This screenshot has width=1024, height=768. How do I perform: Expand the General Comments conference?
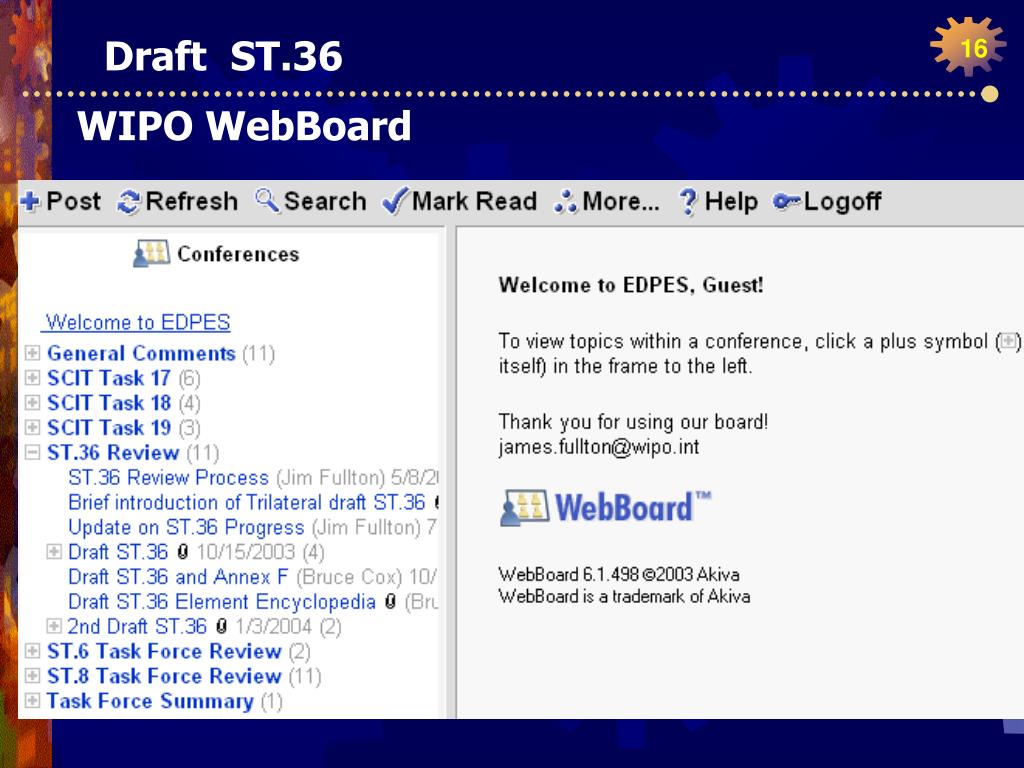coord(32,353)
